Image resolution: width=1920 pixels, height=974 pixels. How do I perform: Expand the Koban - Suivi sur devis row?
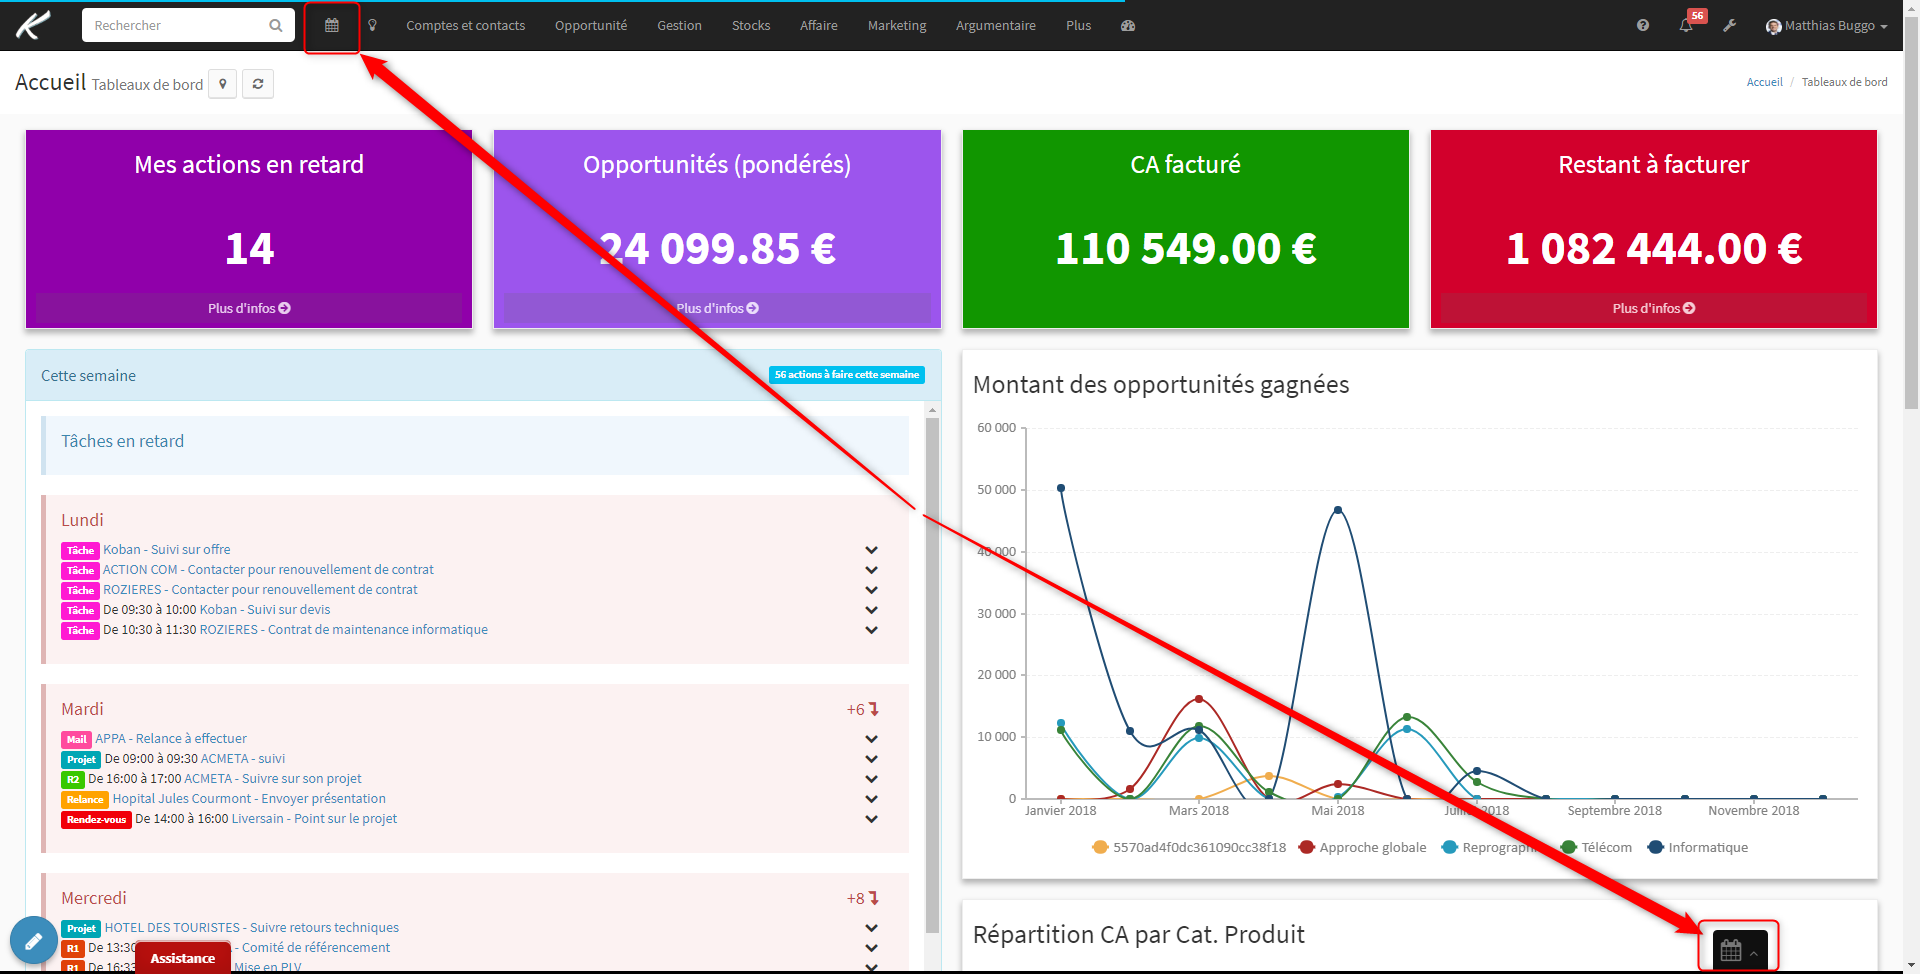point(871,610)
